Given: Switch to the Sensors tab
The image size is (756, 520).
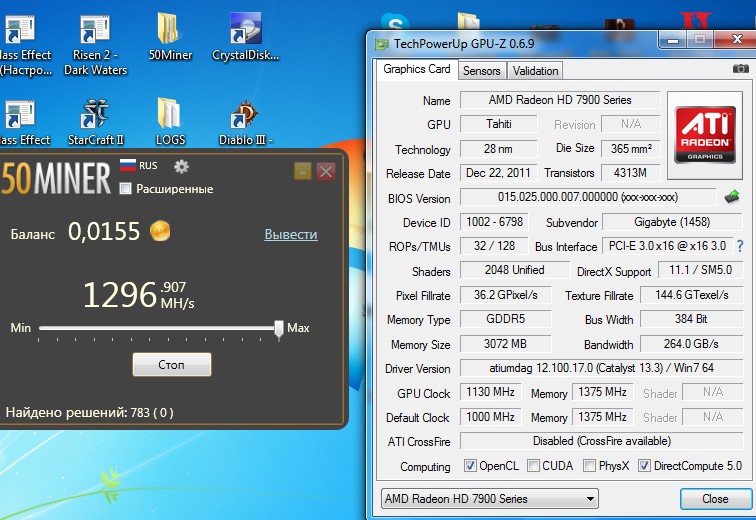Looking at the screenshot, I should (481, 70).
